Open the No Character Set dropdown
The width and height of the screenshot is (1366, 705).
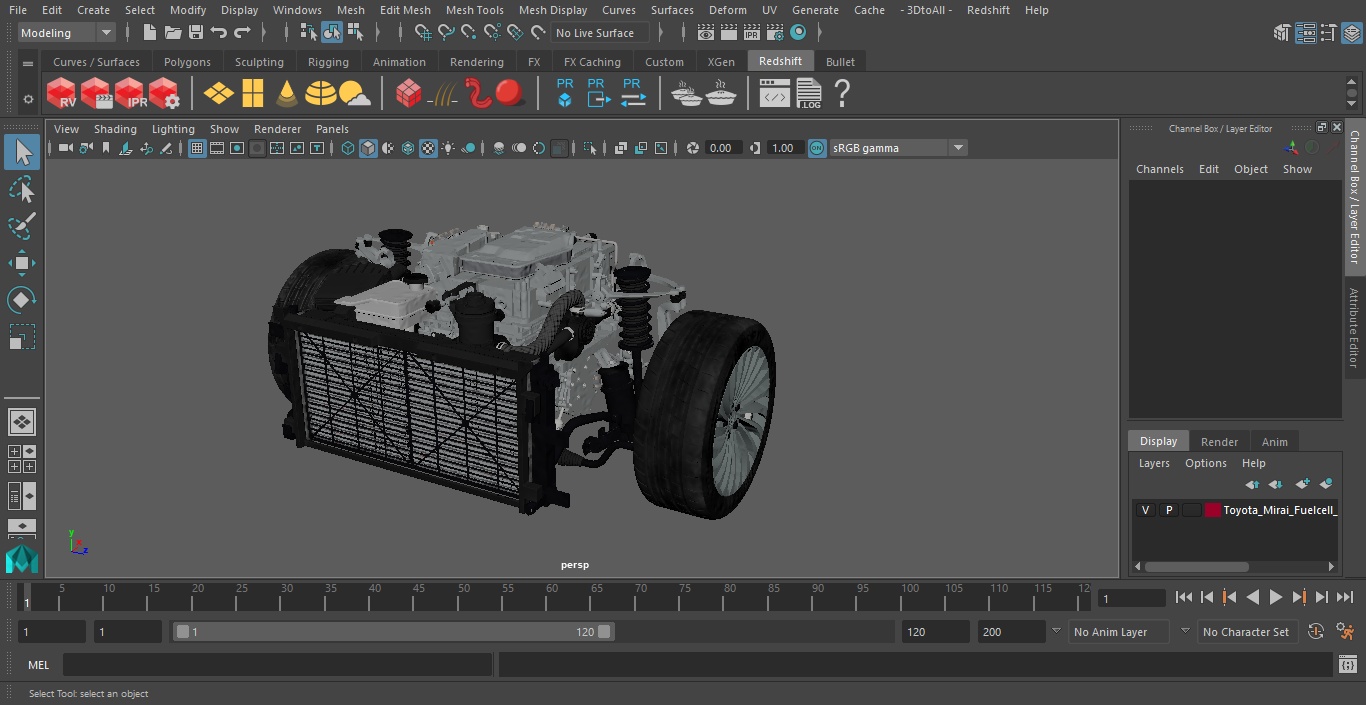pos(1246,632)
